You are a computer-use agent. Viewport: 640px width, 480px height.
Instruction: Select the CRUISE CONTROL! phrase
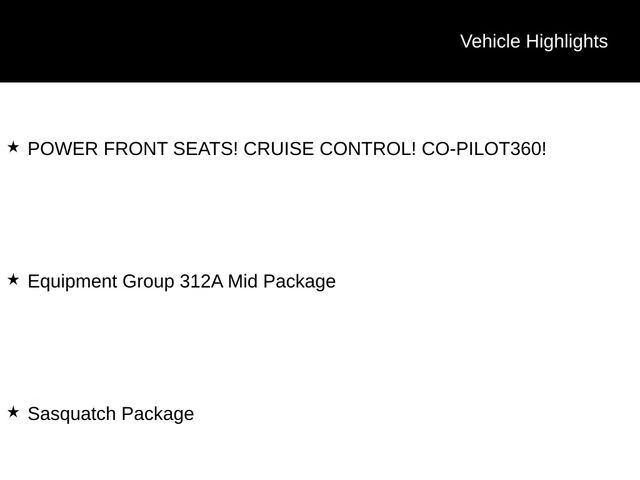click(330, 149)
